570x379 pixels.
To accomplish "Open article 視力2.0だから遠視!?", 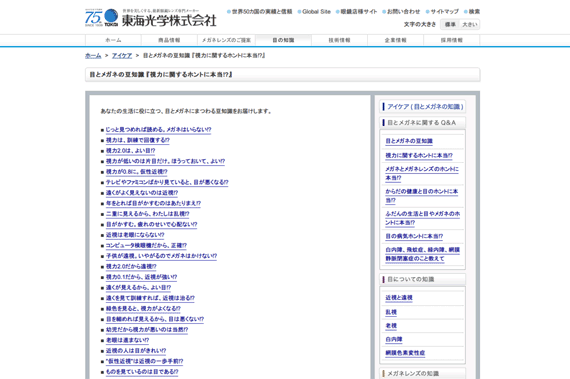I will tap(131, 267).
